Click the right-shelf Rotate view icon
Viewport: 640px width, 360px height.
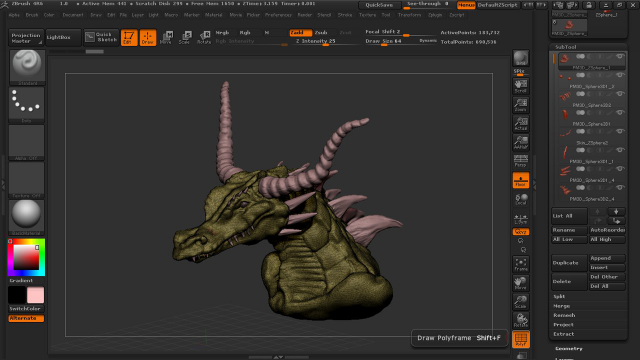(x=520, y=320)
